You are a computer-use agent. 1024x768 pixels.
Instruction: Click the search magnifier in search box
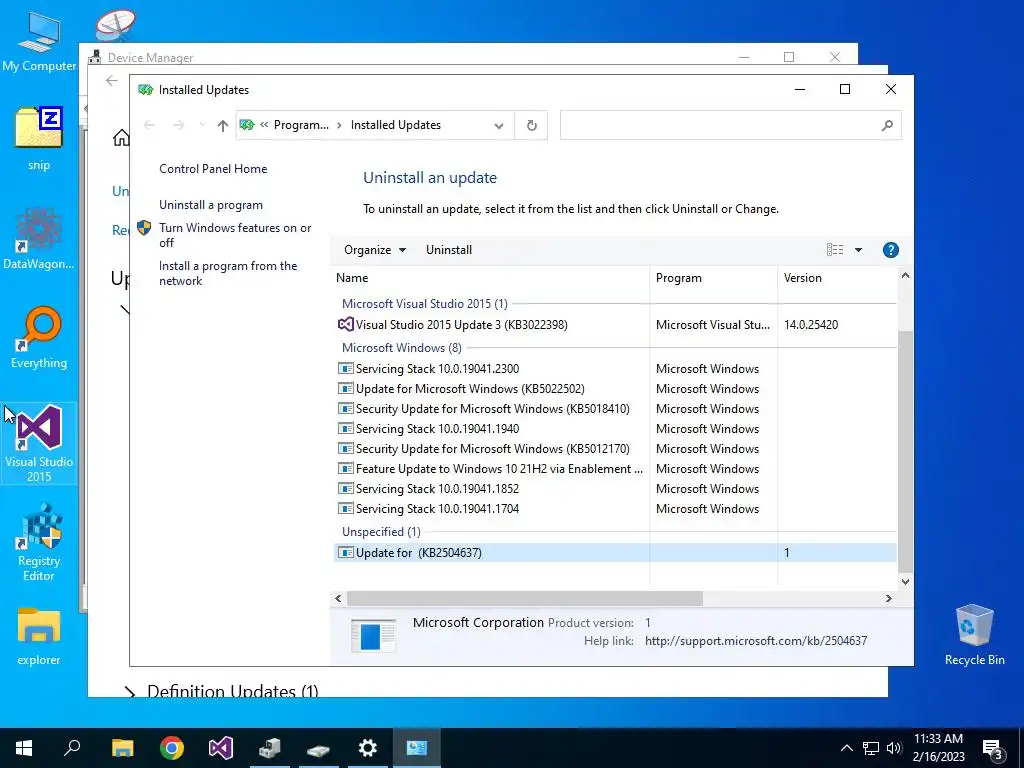(887, 125)
